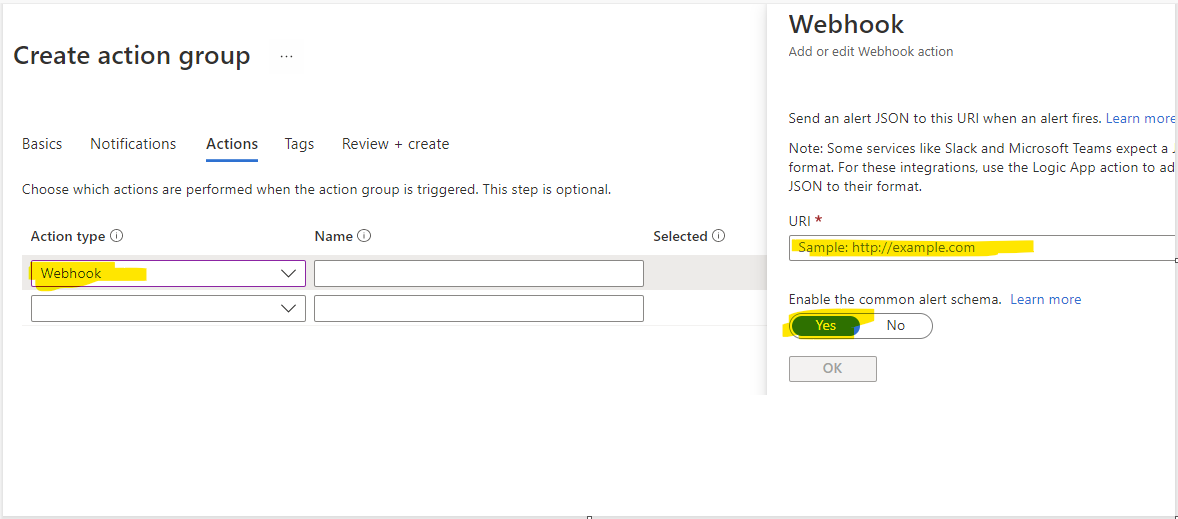The image size is (1178, 519).
Task: Switch to the Basics tab
Action: [x=42, y=144]
